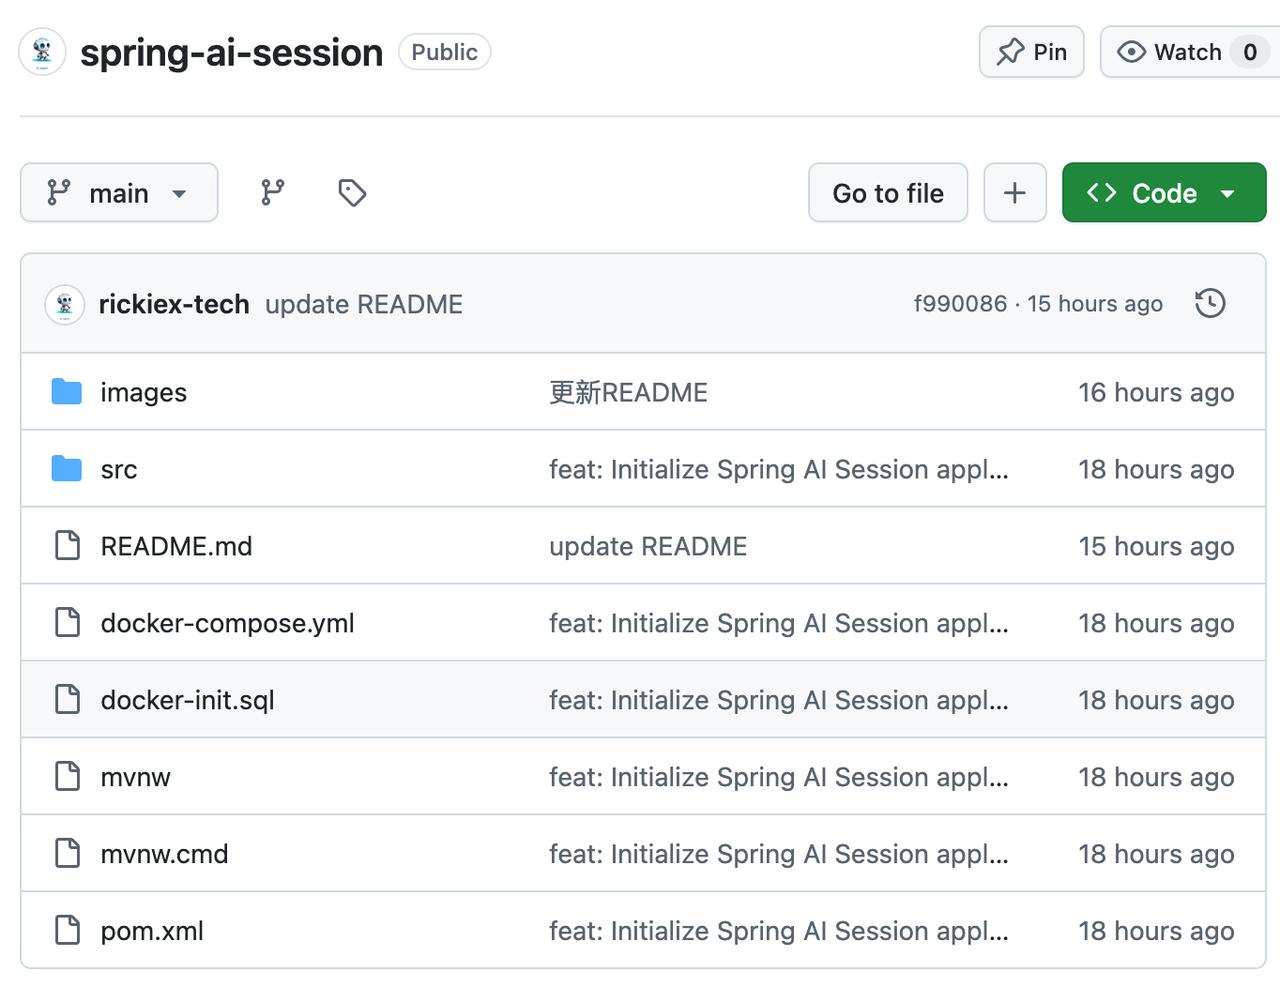Open the docker-compose.yml file
This screenshot has height=987, width=1280.
pyautogui.click(x=228, y=623)
